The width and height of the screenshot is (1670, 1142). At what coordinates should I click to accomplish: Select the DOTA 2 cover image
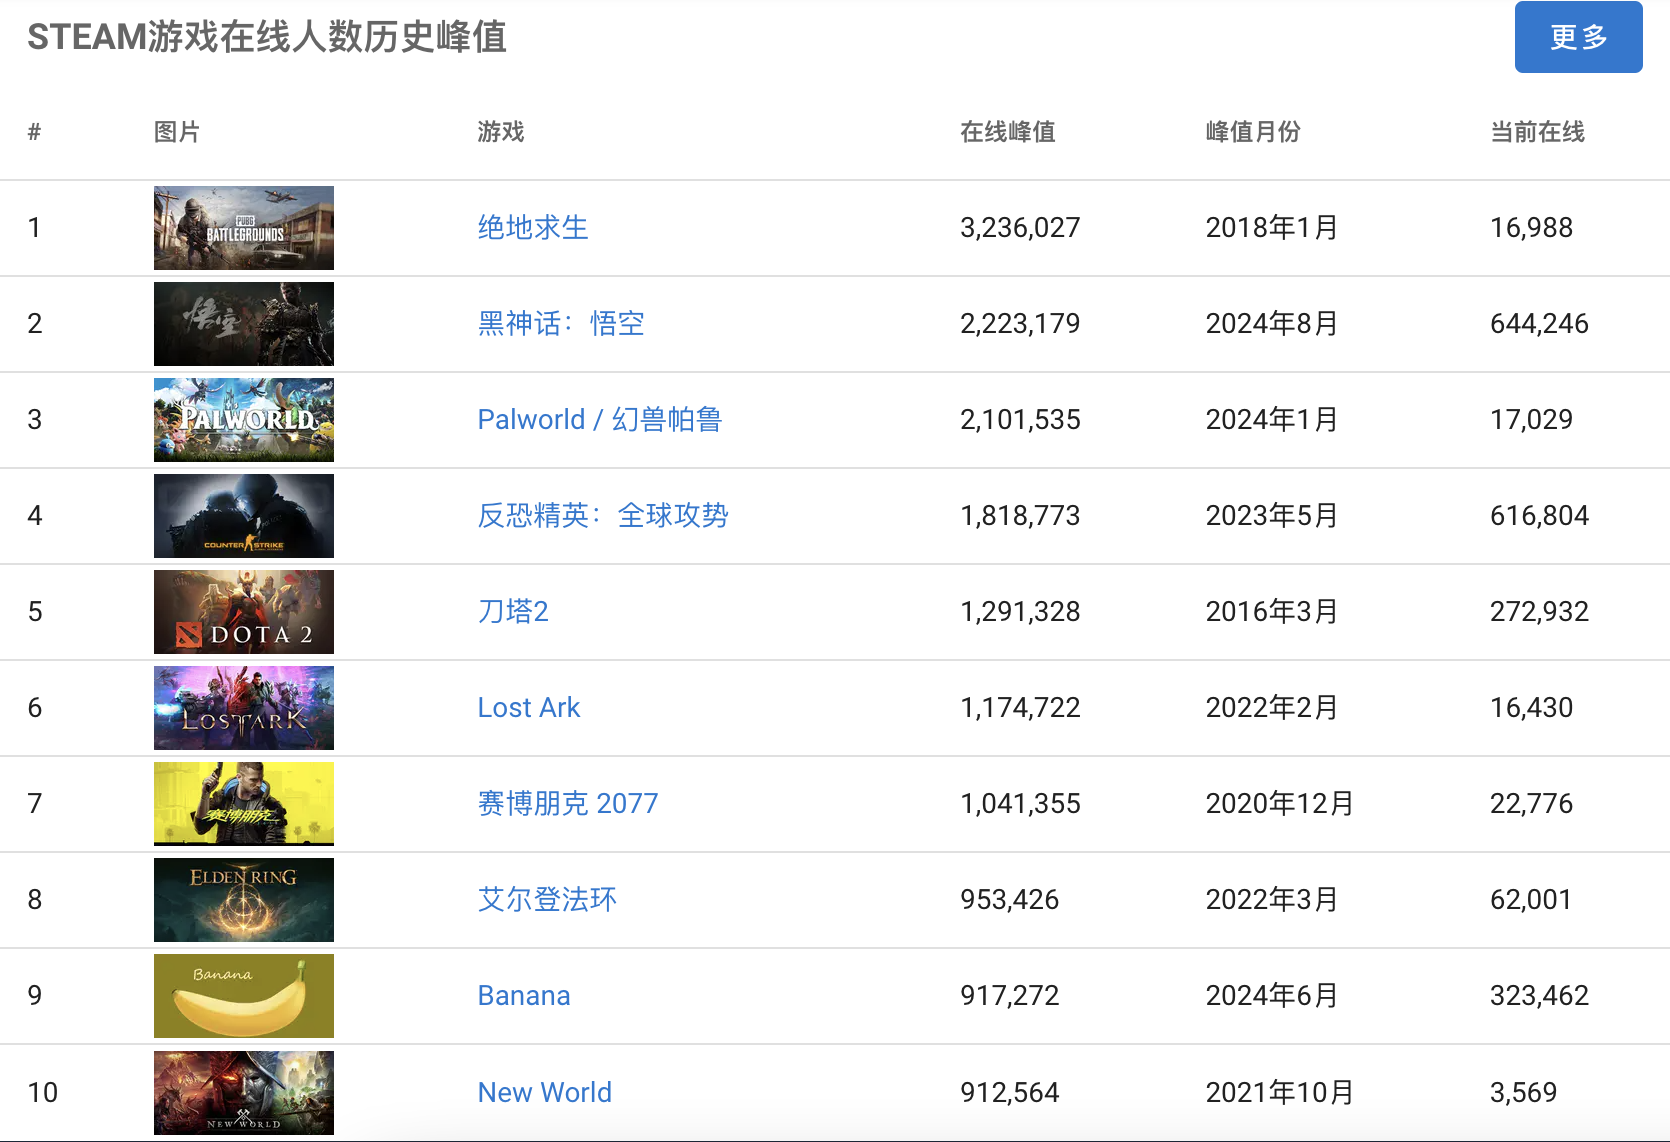pyautogui.click(x=243, y=611)
